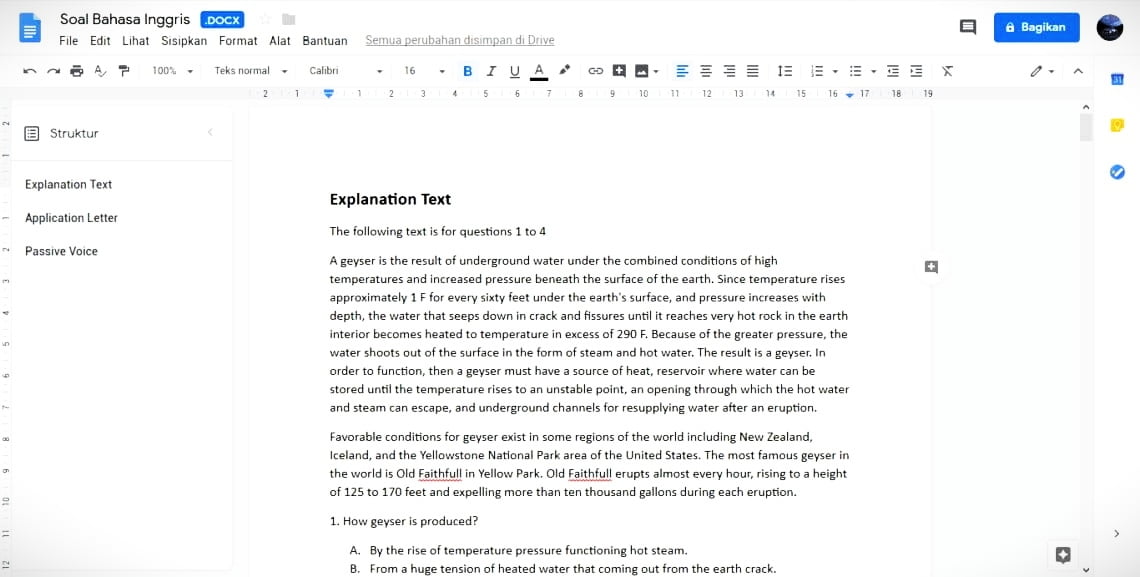Image resolution: width=1140 pixels, height=577 pixels.
Task: Open the Insert link tool
Action: [597, 71]
